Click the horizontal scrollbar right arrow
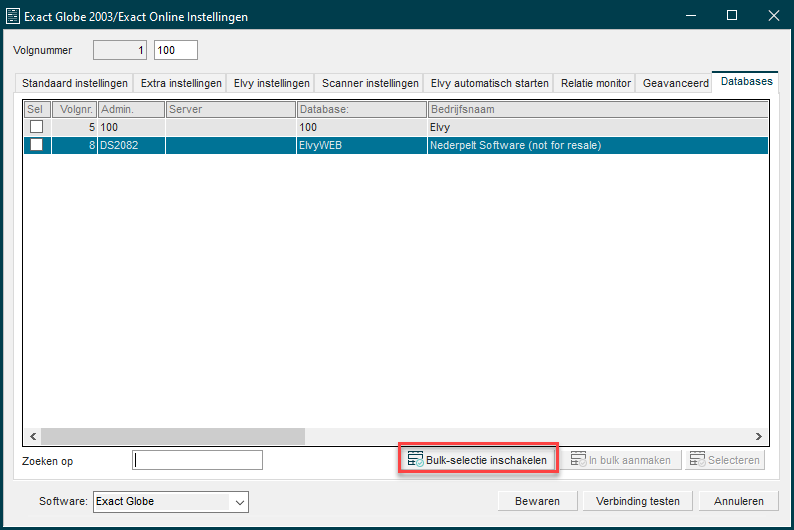 [758, 436]
